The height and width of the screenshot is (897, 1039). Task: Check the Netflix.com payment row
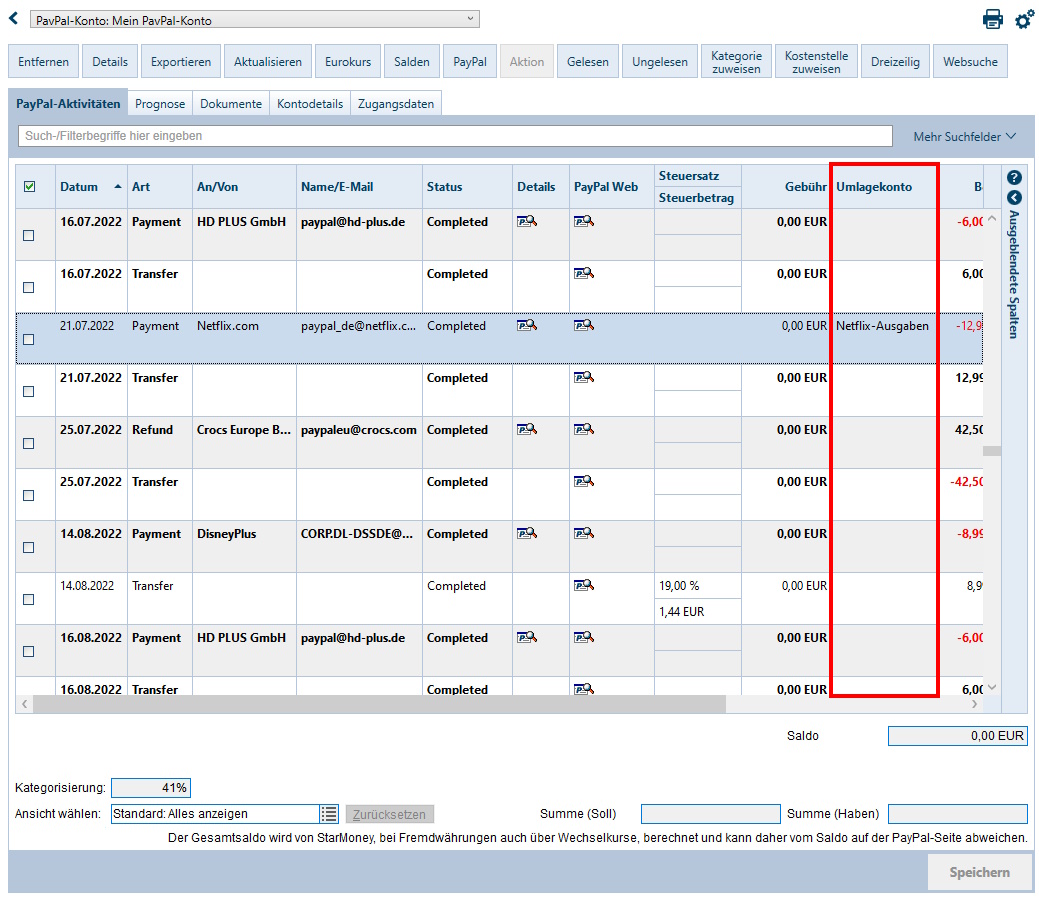[x=28, y=340]
